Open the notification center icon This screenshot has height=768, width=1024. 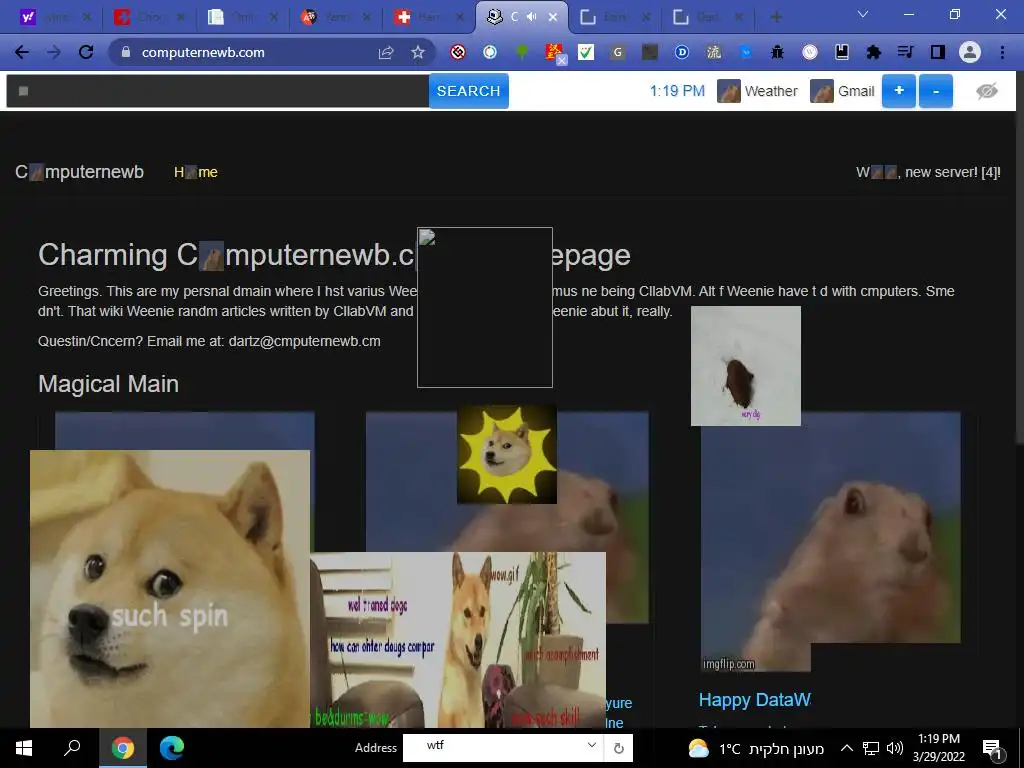(992, 749)
